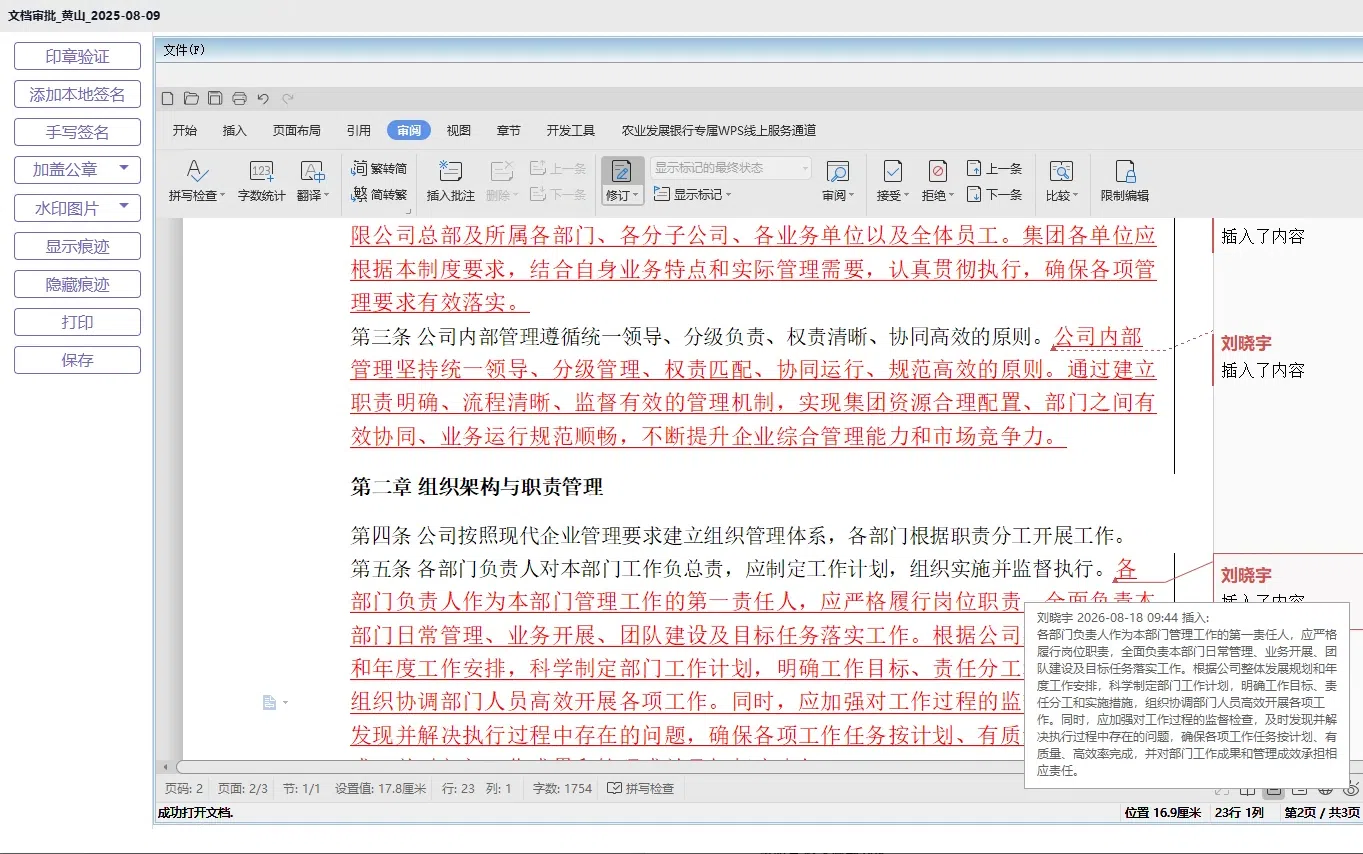This screenshot has width=1363, height=854.
Task: Click the heading 第二章 组织架构与职责管理
Action: point(477,487)
